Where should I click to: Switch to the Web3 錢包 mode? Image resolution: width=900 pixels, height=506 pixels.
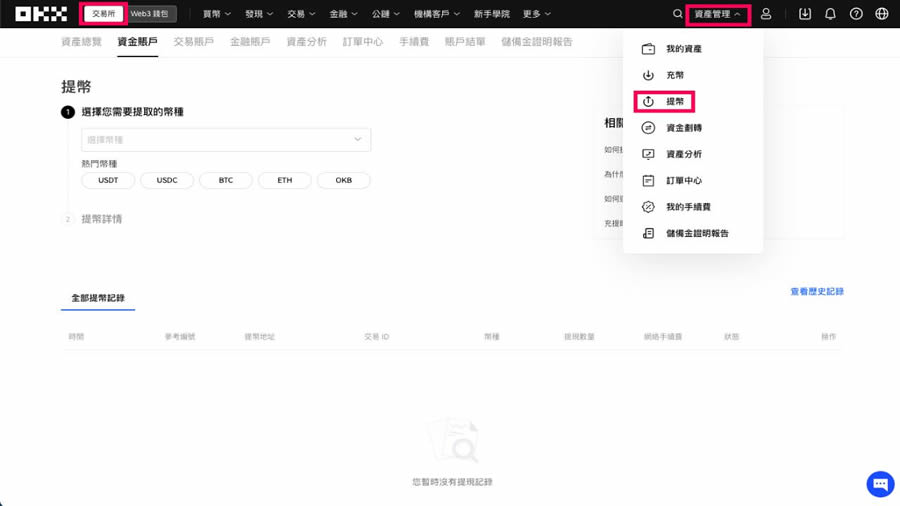tap(150, 14)
